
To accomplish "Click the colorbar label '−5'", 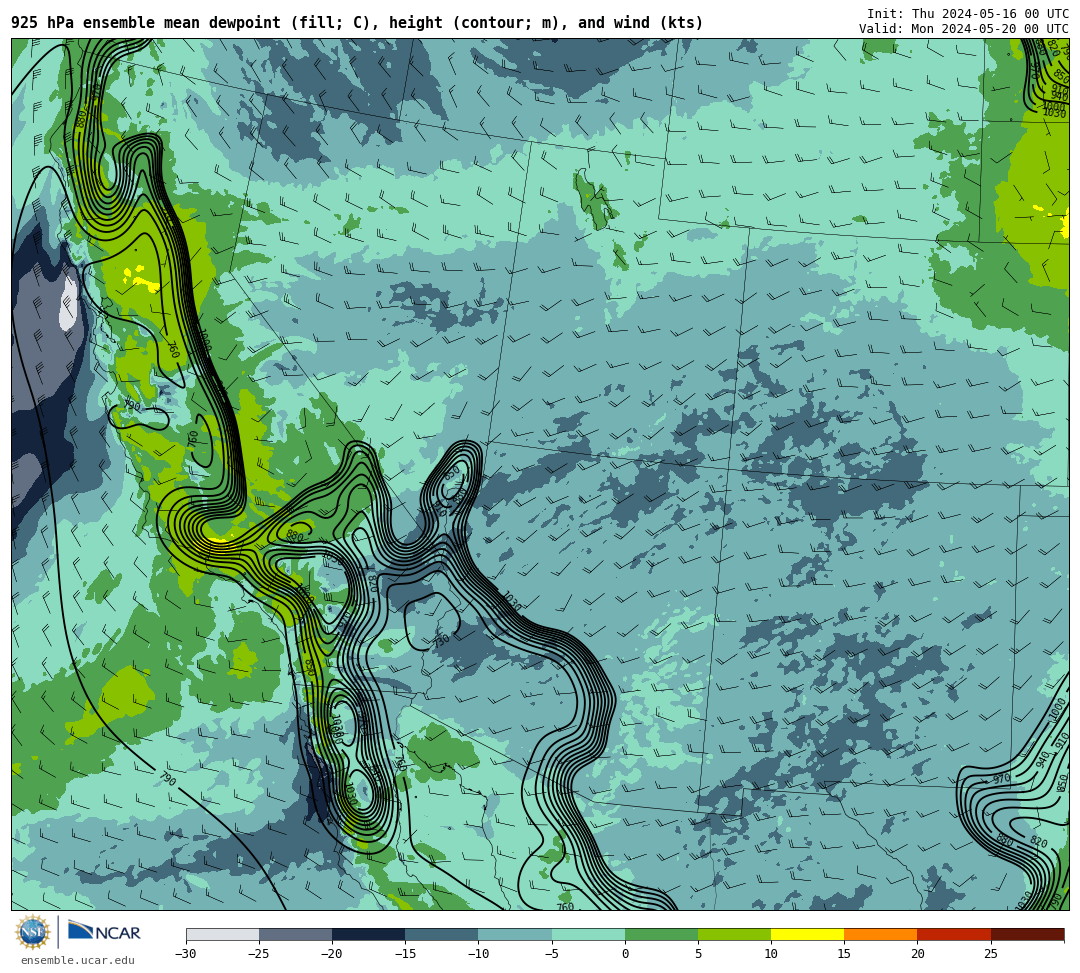I will pos(551,954).
